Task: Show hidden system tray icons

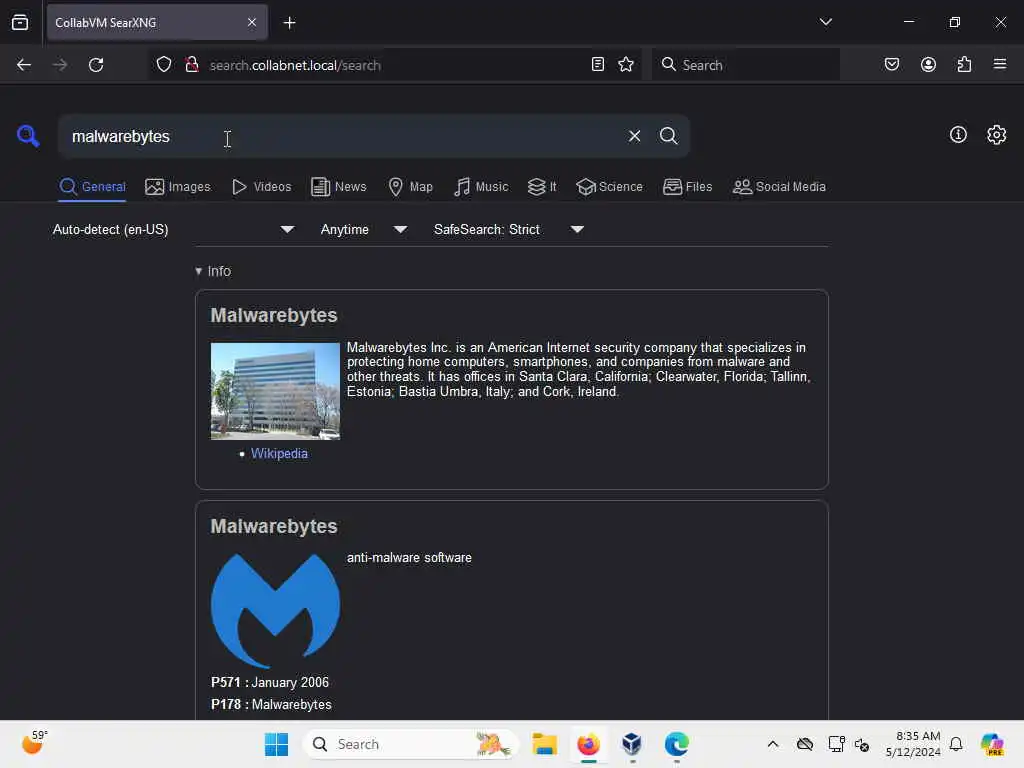Action: (x=773, y=744)
